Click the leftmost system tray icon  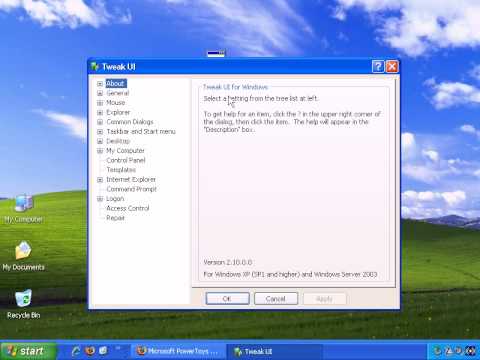pos(438,351)
